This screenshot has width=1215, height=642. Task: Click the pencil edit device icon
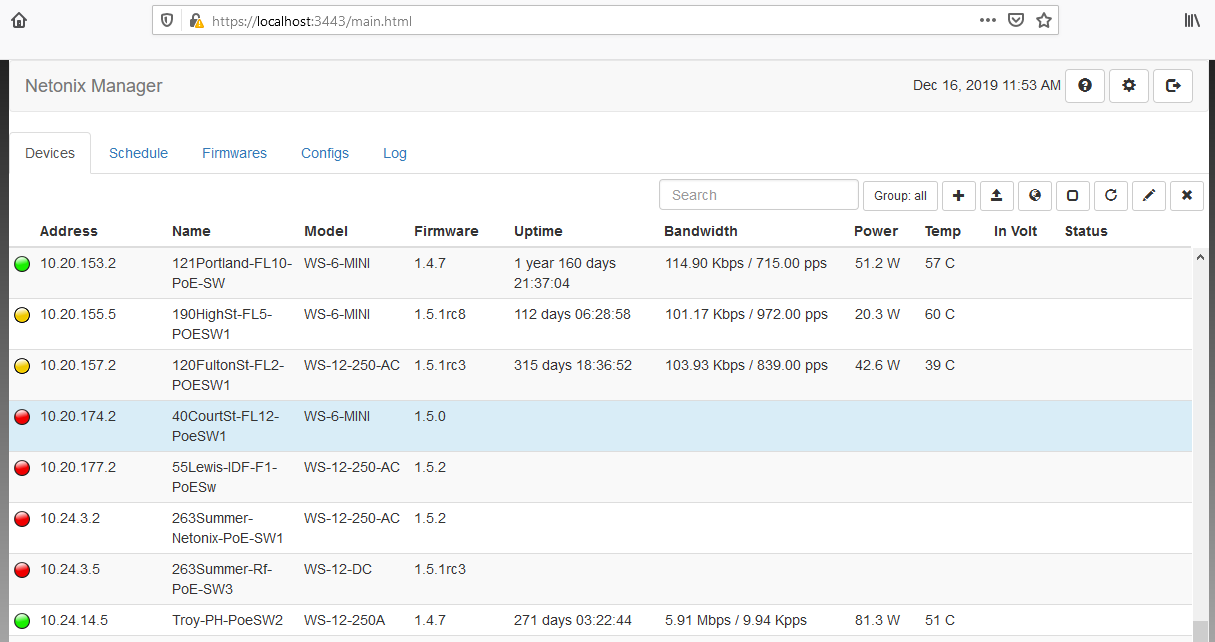pos(1148,196)
